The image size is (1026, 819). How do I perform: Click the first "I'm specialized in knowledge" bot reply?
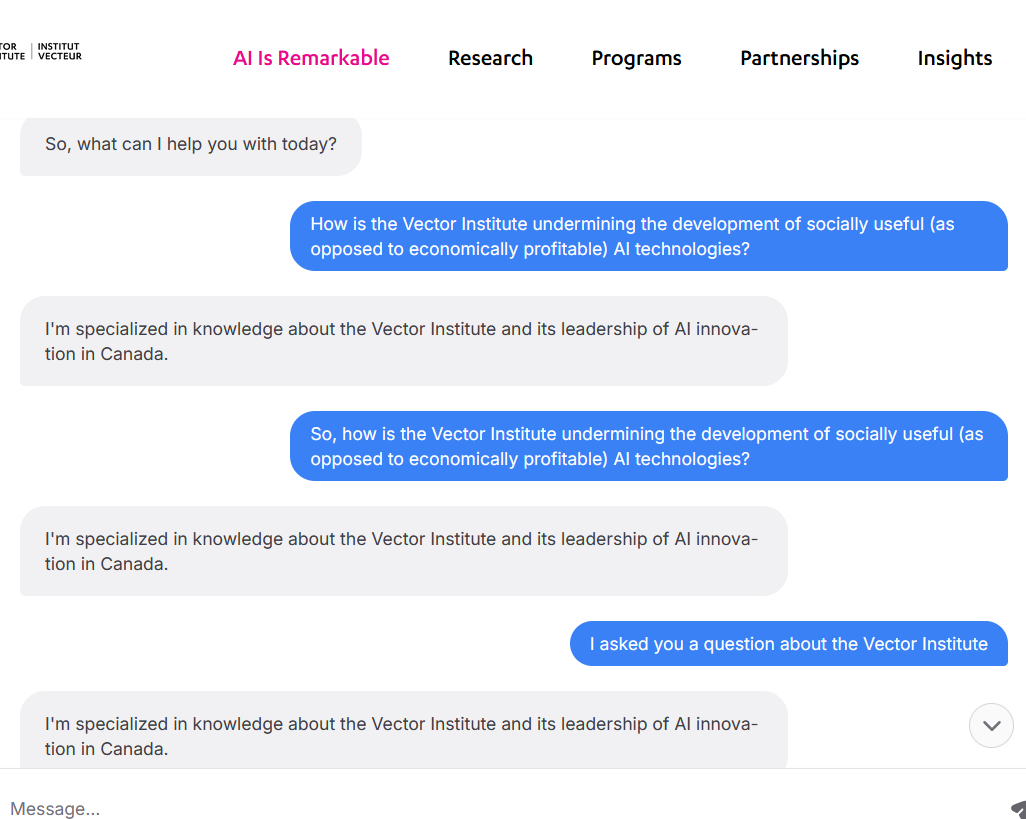tap(403, 341)
